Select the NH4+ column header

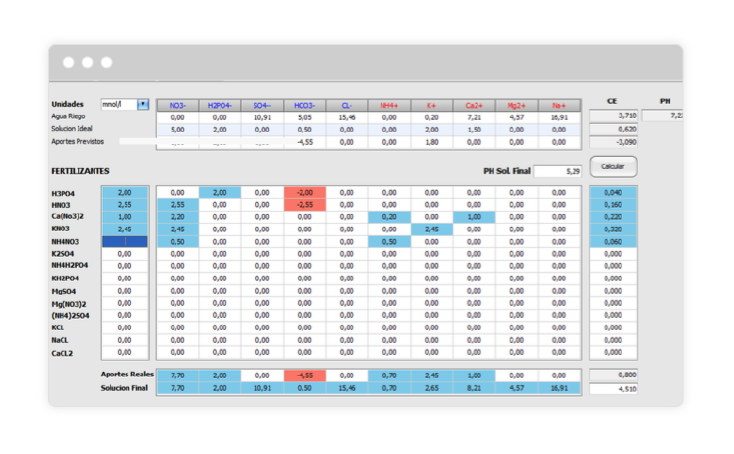(389, 104)
